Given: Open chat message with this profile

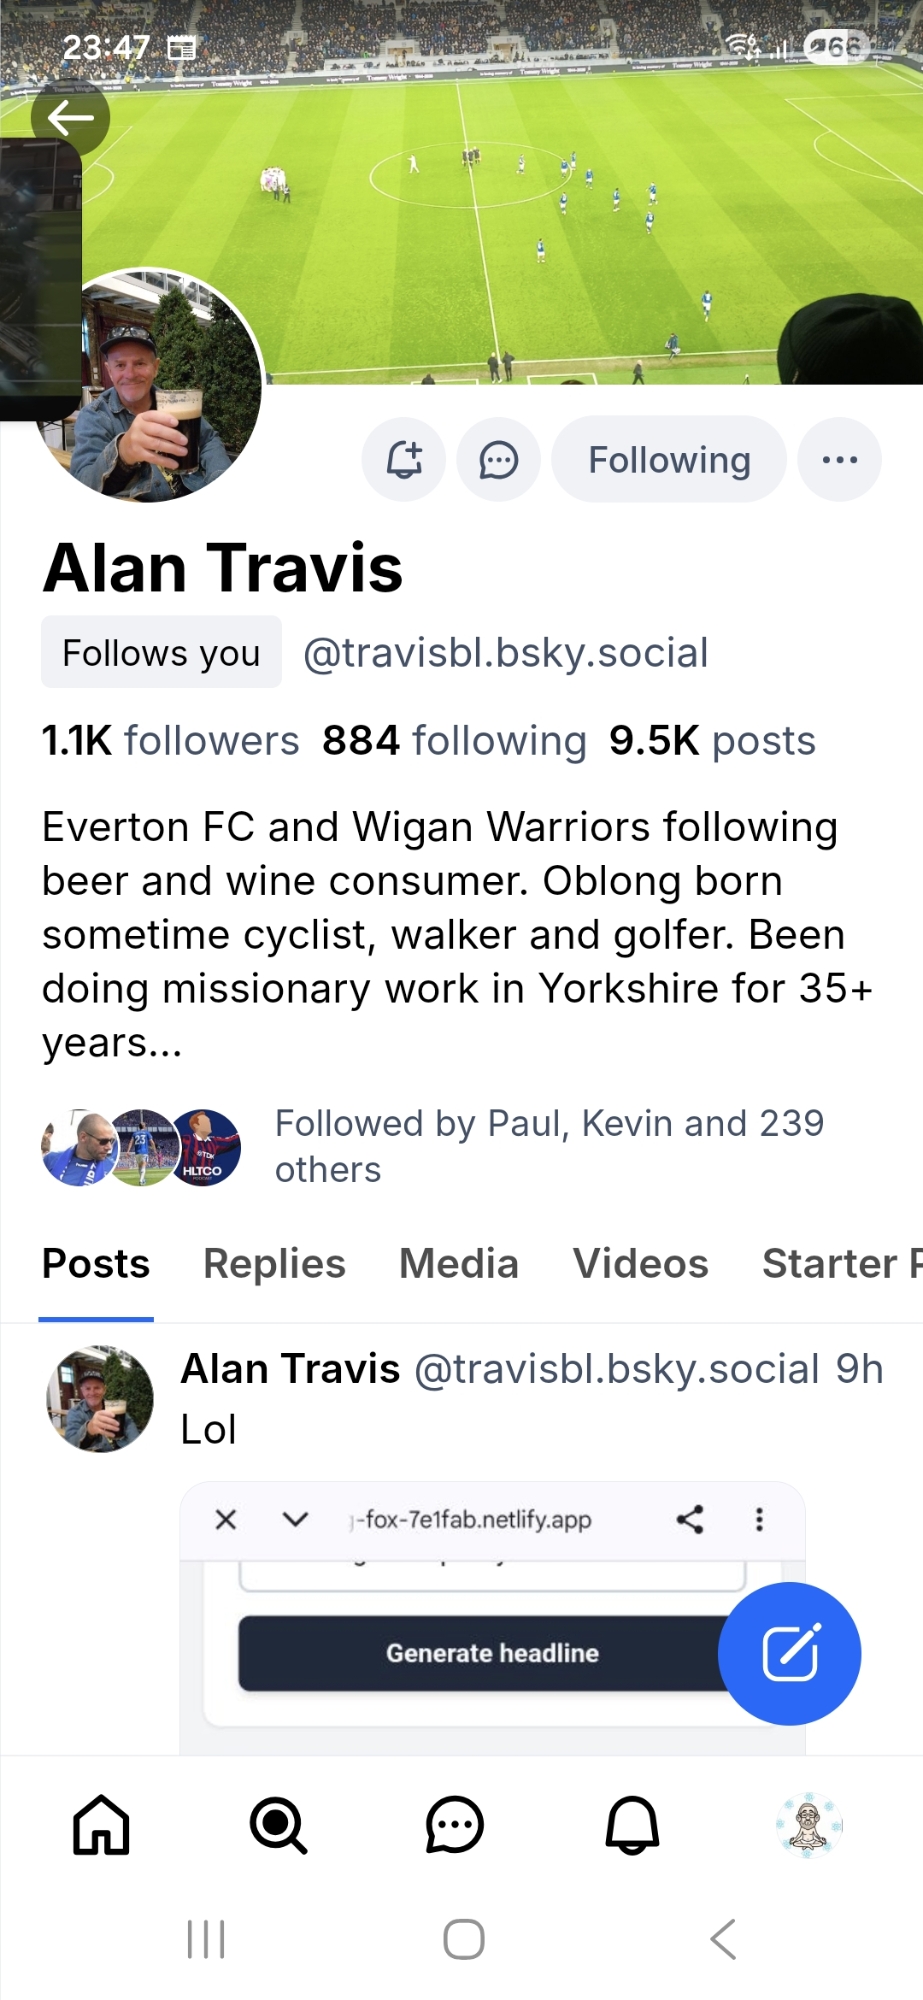Looking at the screenshot, I should tap(498, 460).
